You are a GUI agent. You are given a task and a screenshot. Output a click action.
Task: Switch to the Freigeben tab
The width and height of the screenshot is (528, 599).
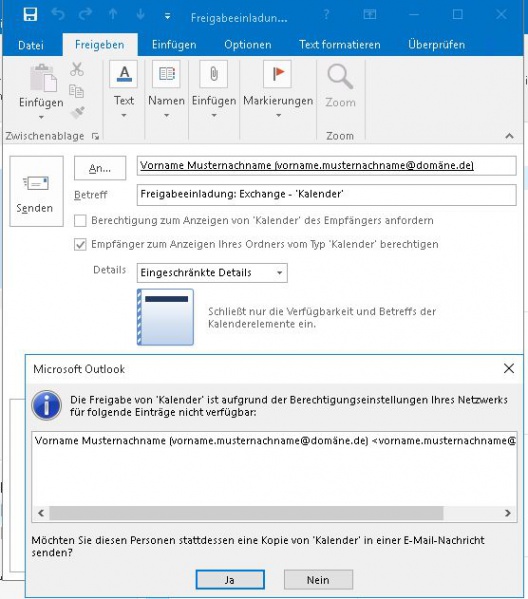(x=100, y=45)
